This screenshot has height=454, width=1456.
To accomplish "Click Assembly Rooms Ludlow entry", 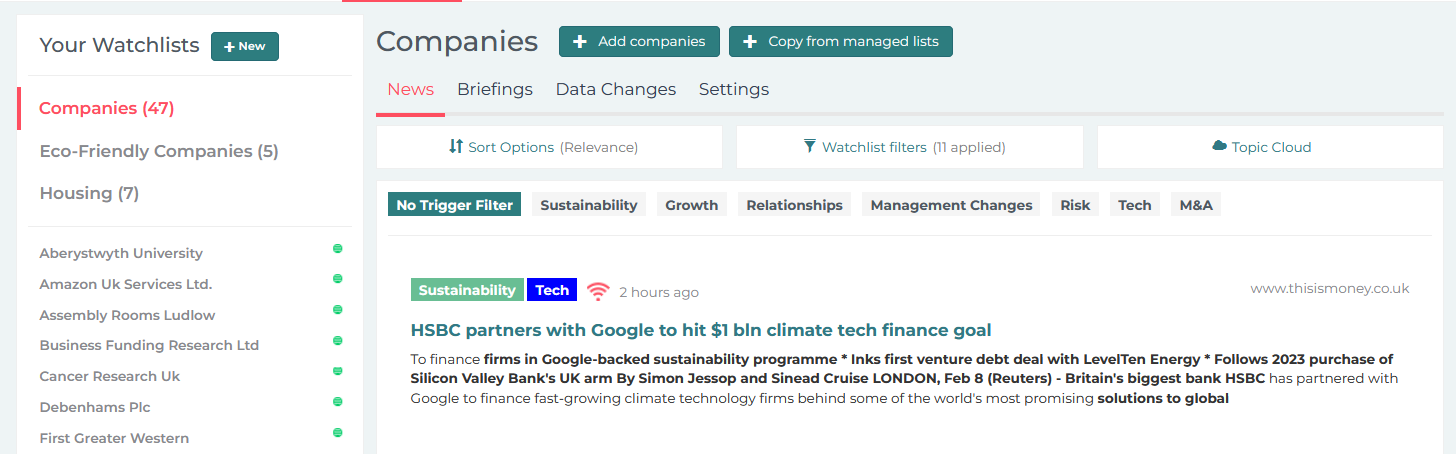I will pos(127,315).
